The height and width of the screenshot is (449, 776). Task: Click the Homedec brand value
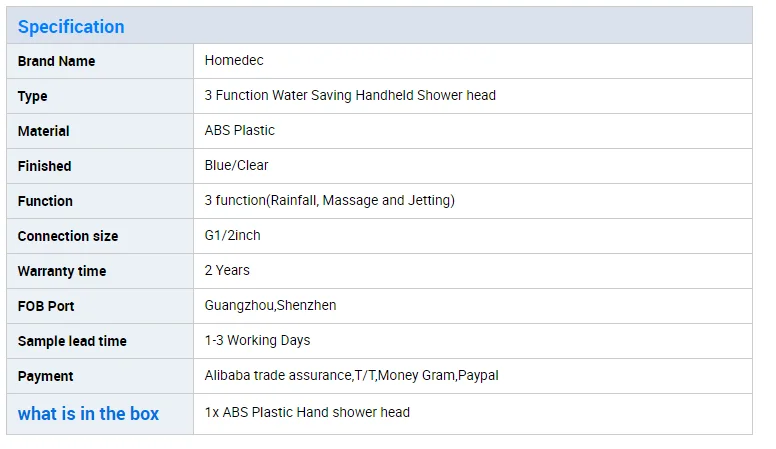pyautogui.click(x=235, y=60)
